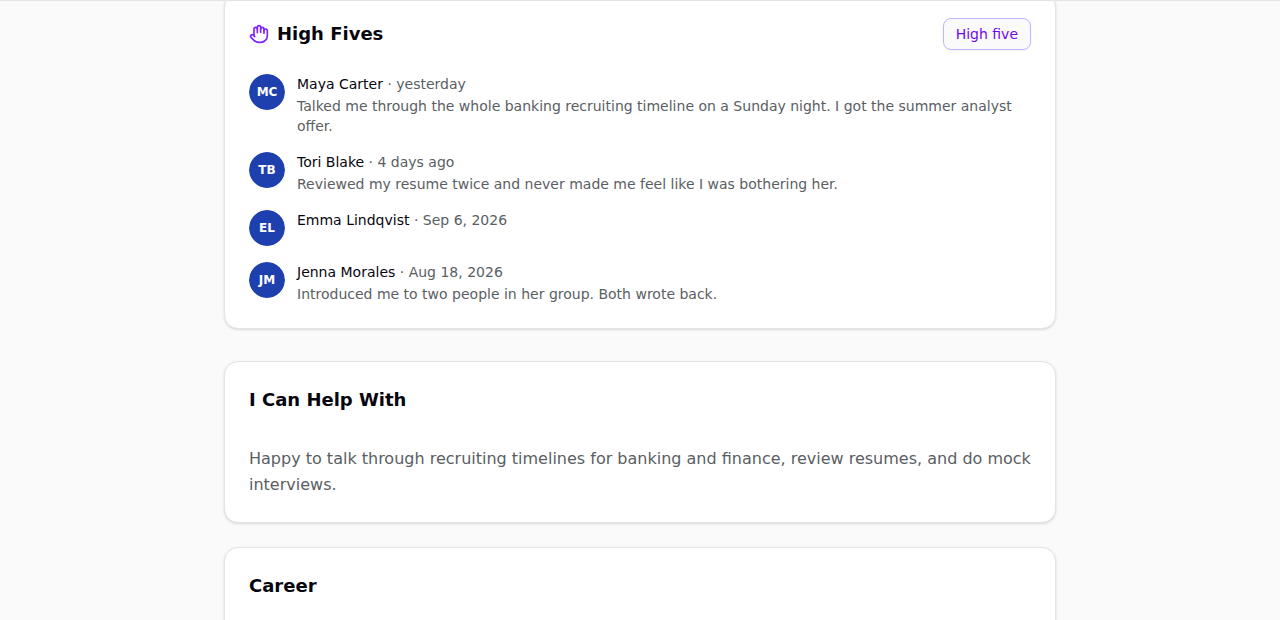Click the High five button

pos(986,34)
